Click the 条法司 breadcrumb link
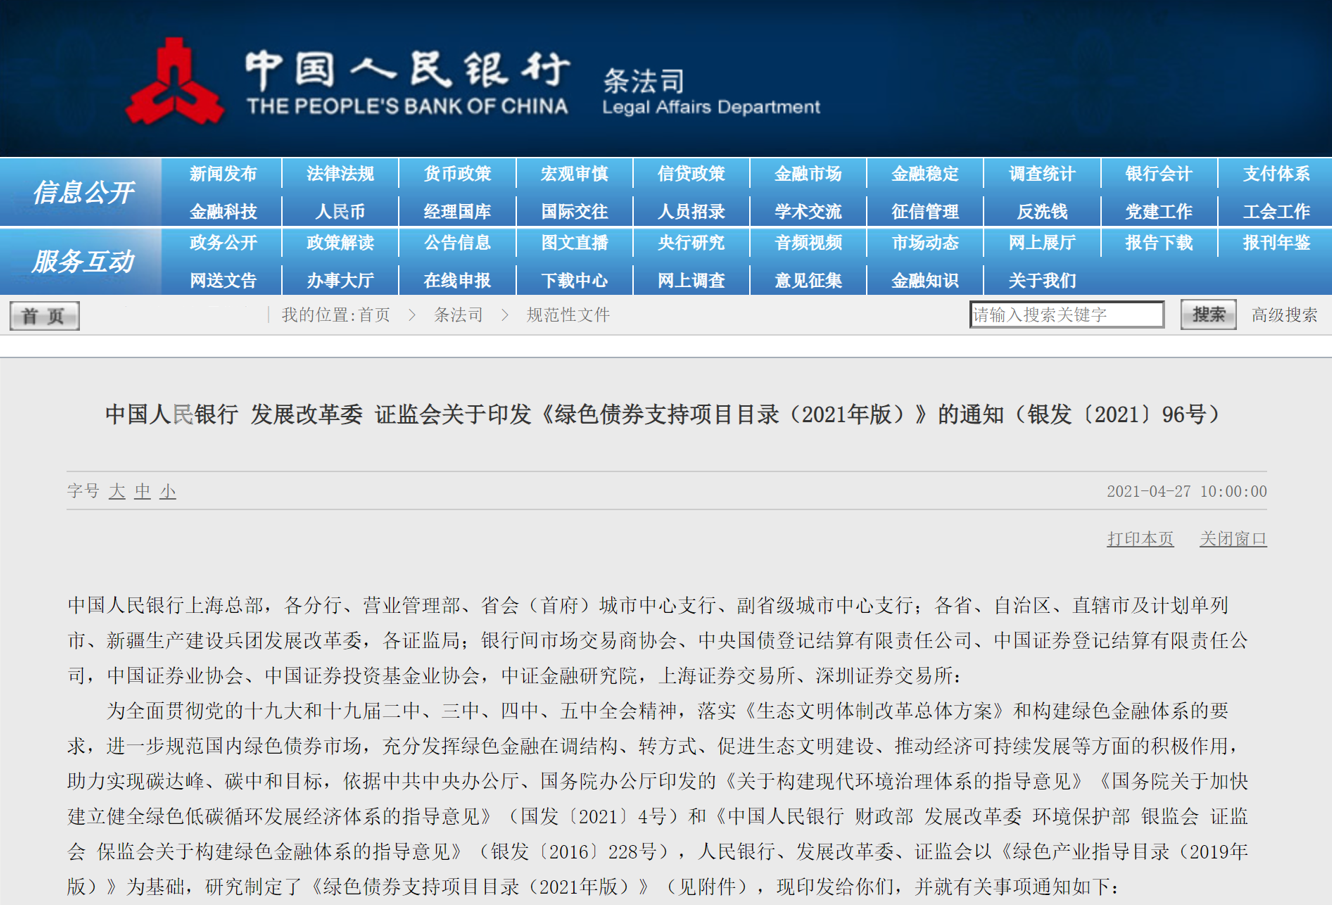 click(x=458, y=315)
